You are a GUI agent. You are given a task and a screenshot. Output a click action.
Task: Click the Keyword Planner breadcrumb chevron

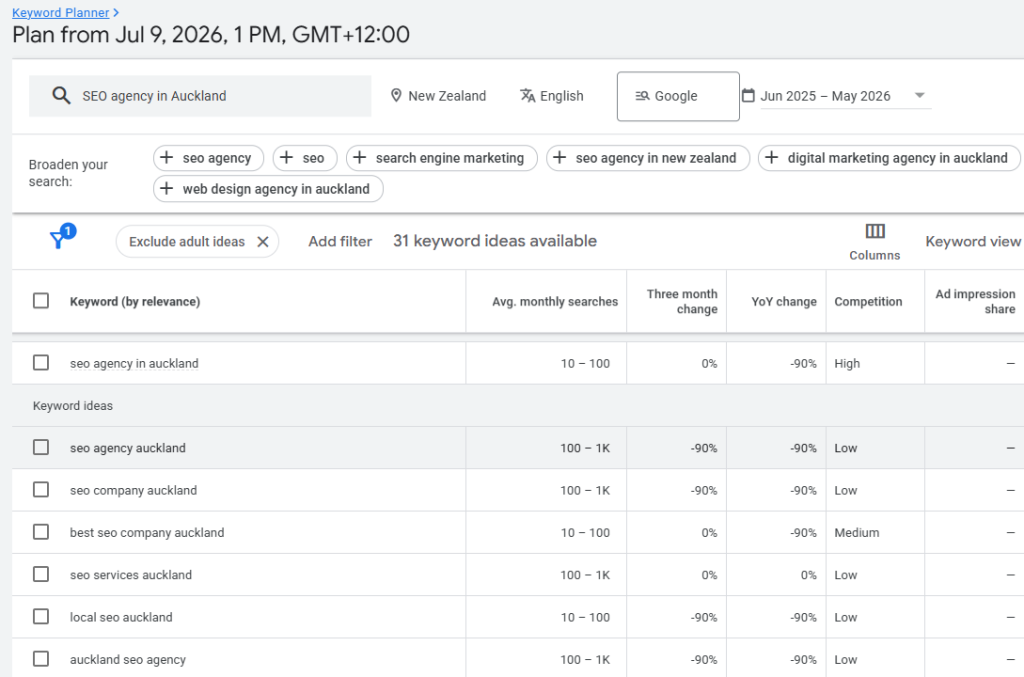click(116, 12)
